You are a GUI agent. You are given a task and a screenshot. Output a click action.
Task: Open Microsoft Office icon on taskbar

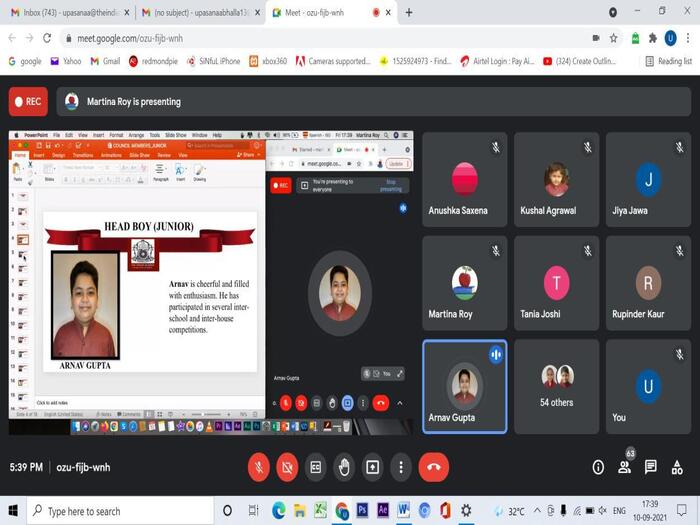tap(445, 511)
